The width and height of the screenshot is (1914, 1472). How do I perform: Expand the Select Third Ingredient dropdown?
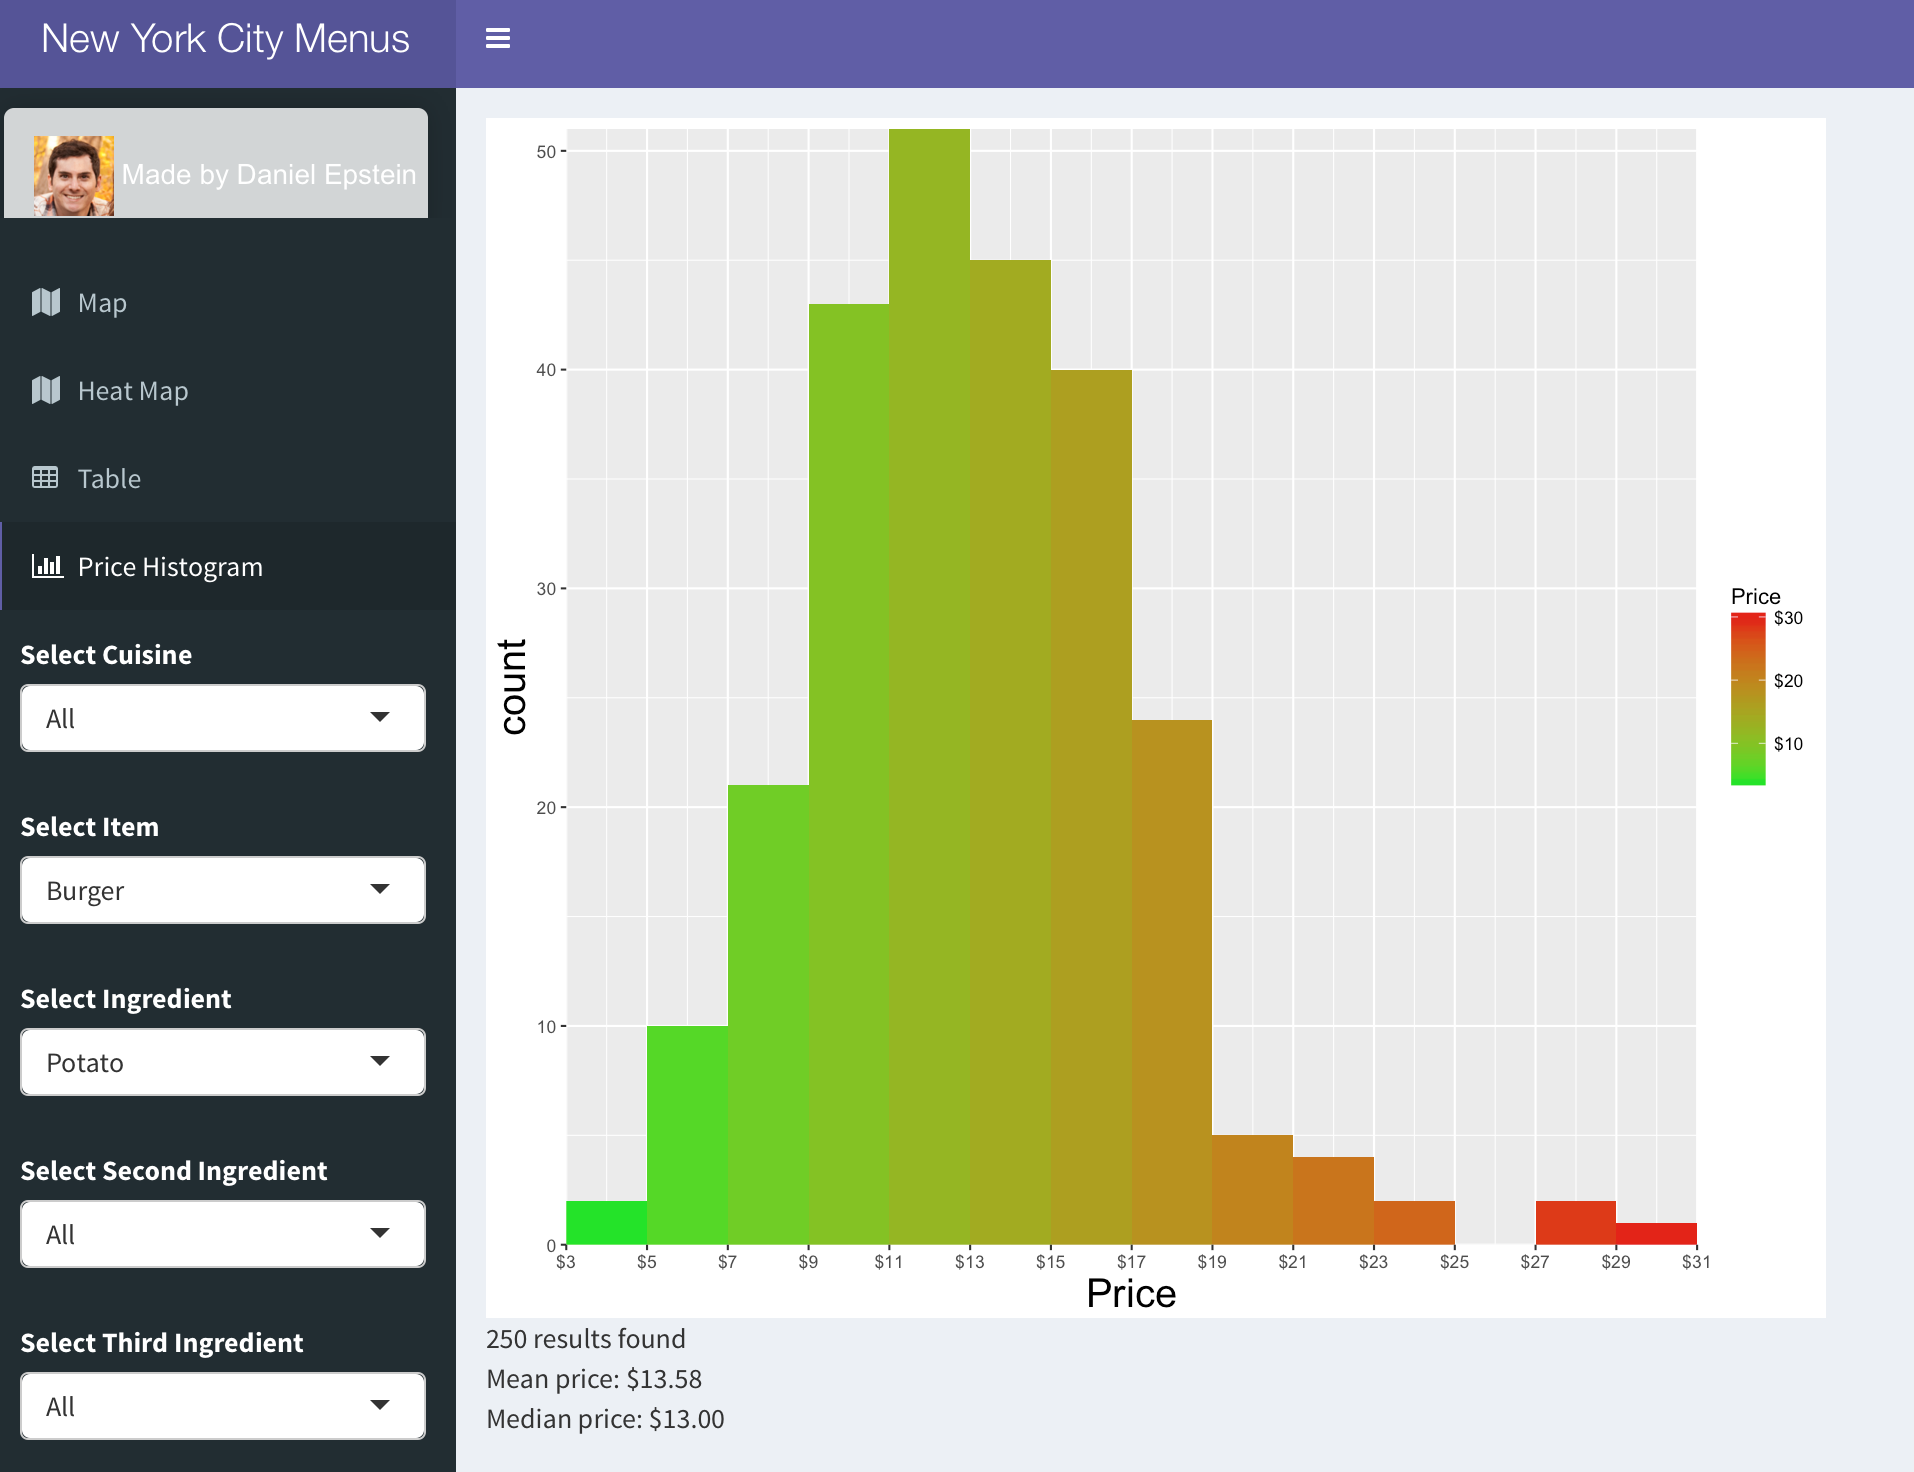223,1406
